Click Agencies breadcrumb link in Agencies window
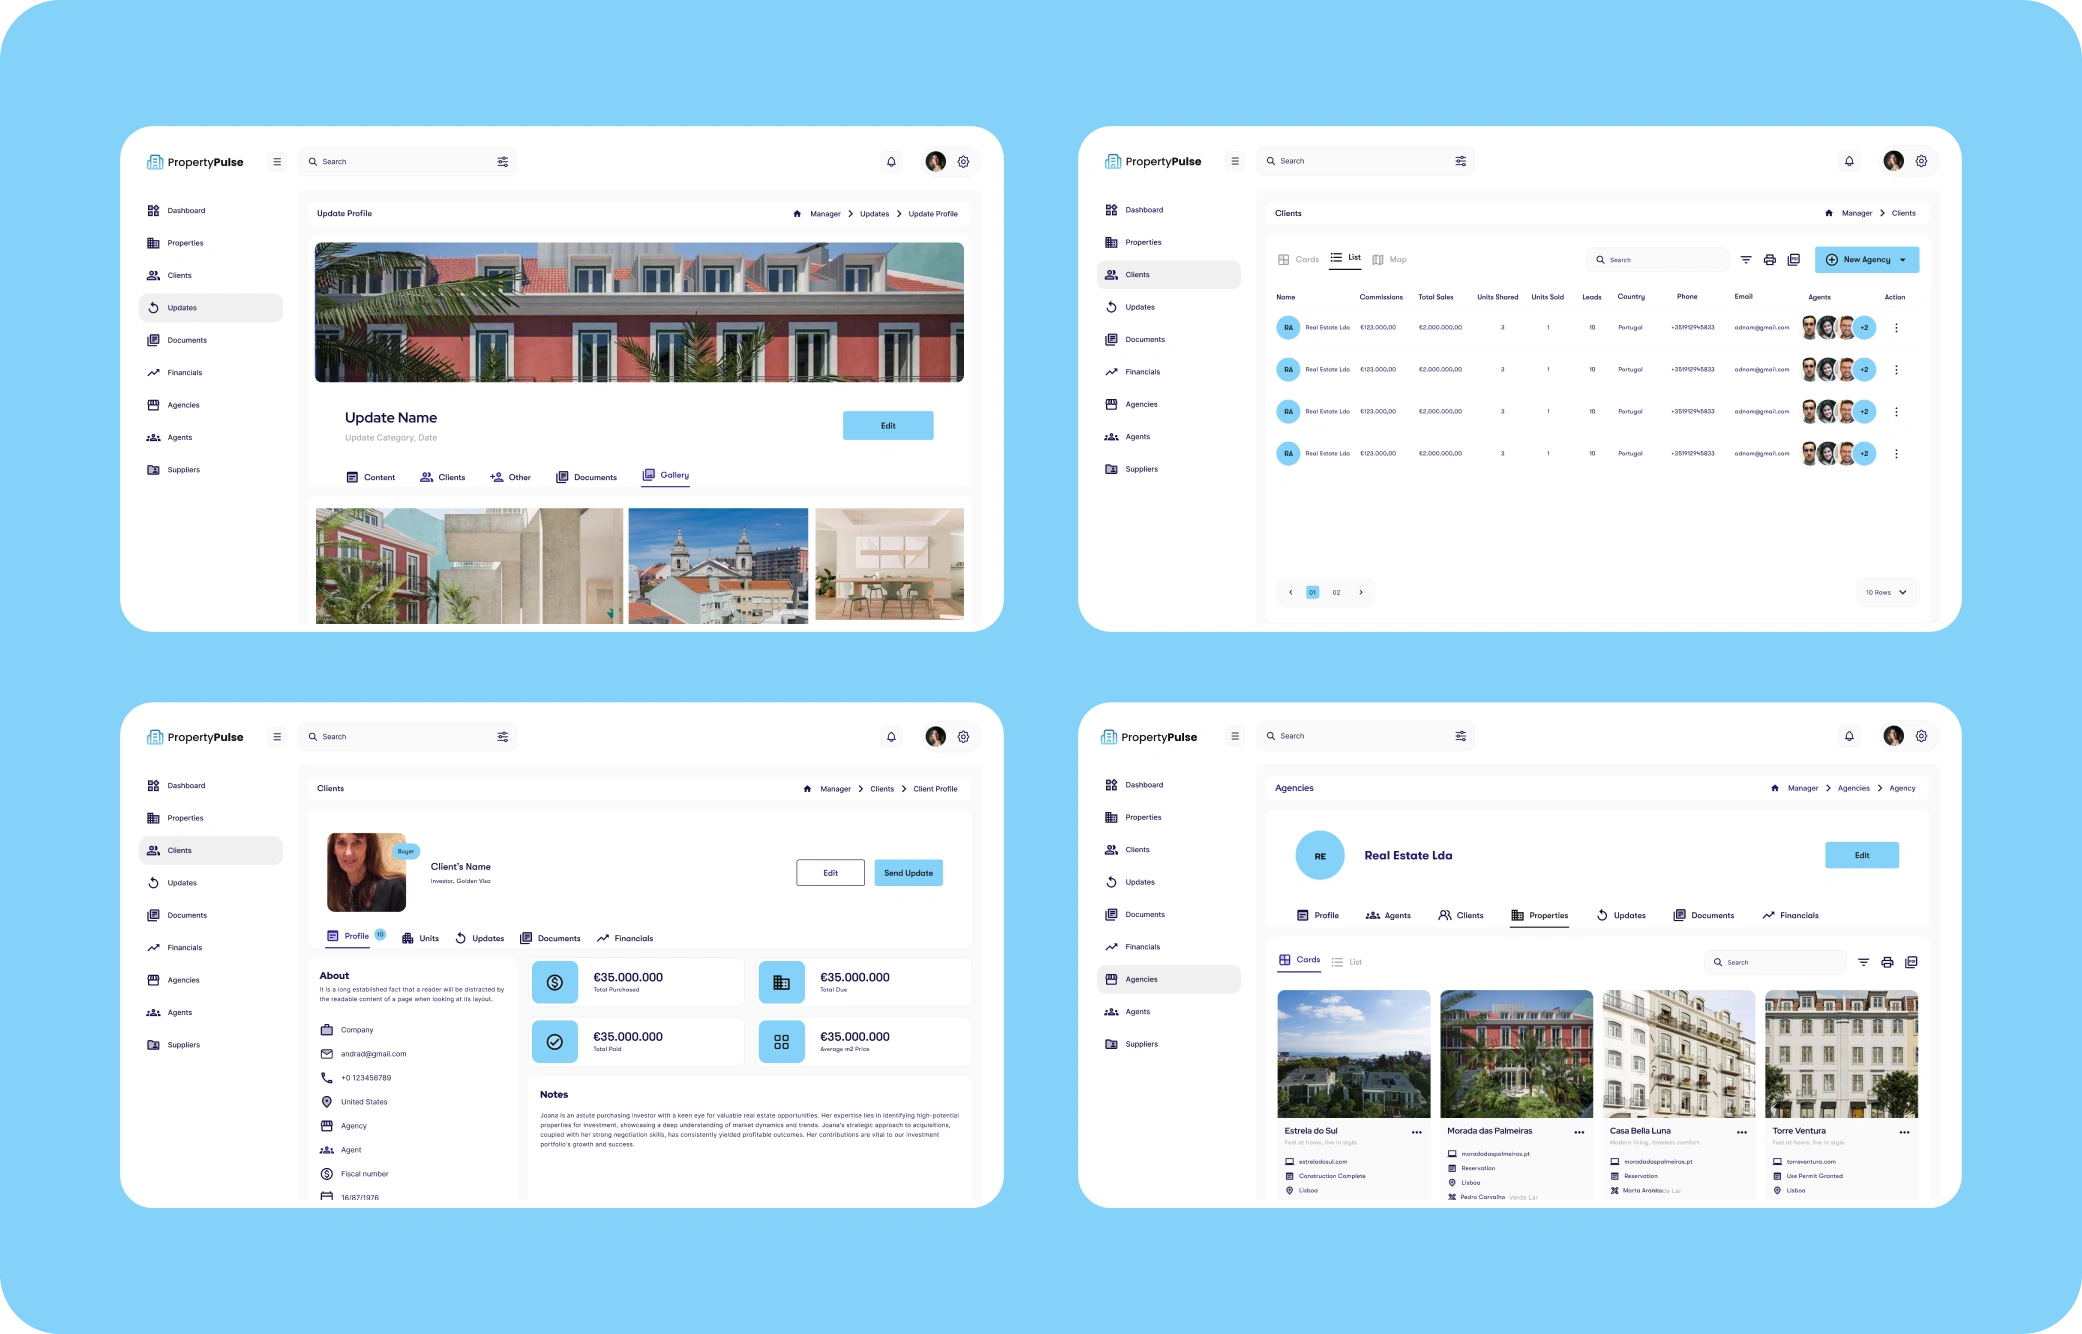Screen dimensions: 2082x1334 click(x=1854, y=788)
